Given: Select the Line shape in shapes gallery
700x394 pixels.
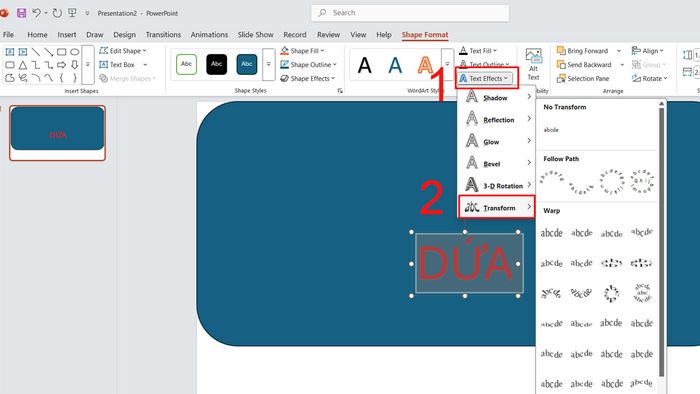Looking at the screenshot, I should [36, 52].
